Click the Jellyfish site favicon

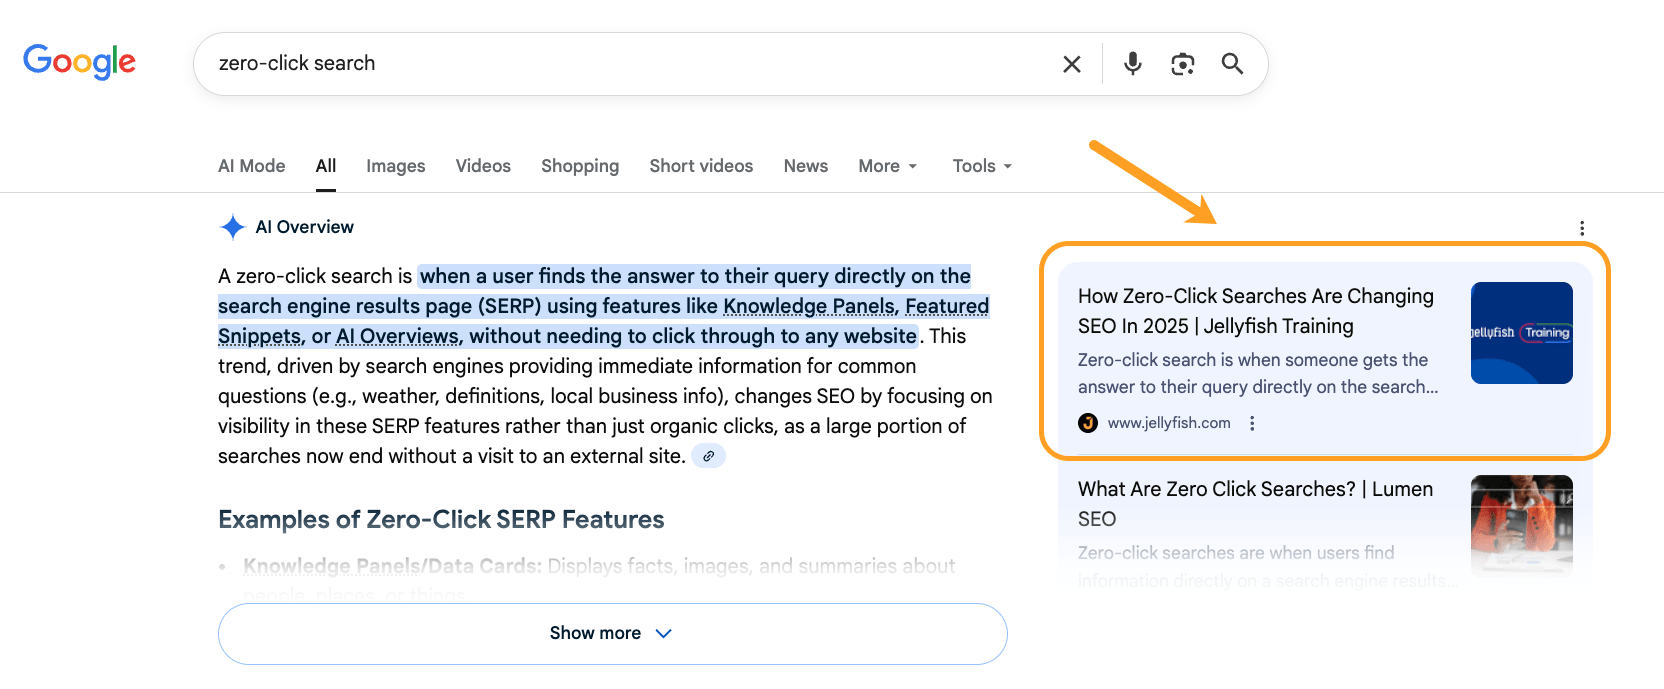pos(1088,423)
